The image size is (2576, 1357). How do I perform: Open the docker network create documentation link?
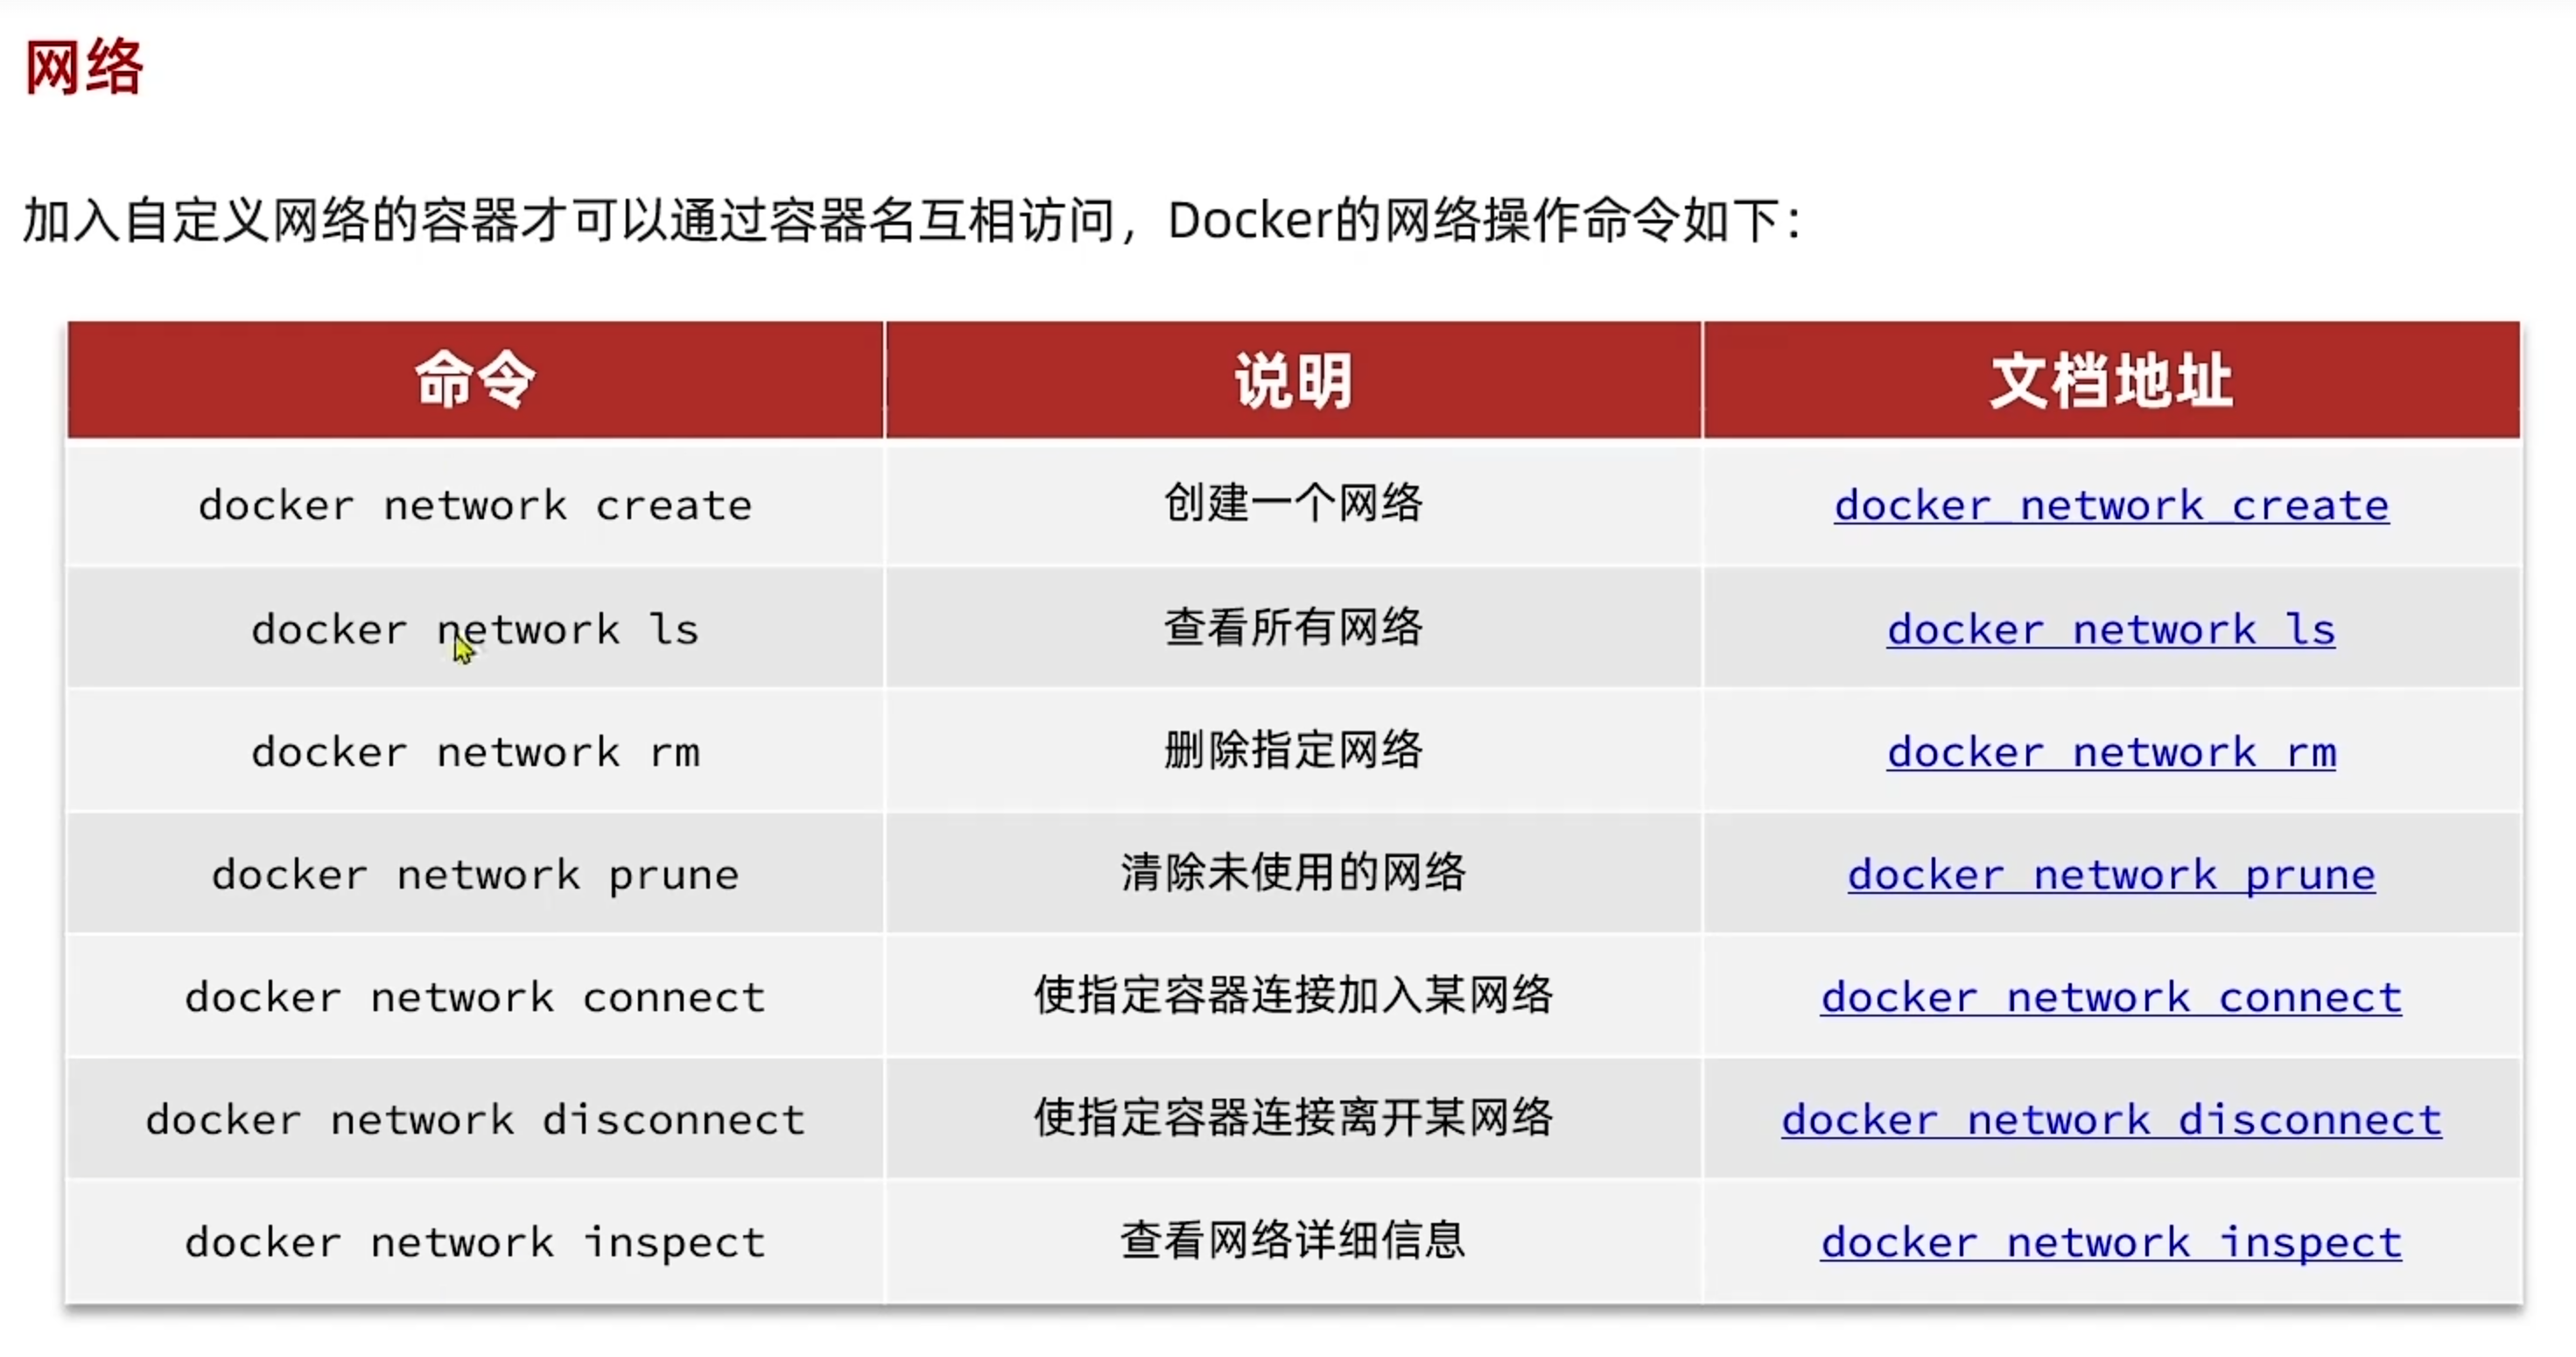[2111, 506]
